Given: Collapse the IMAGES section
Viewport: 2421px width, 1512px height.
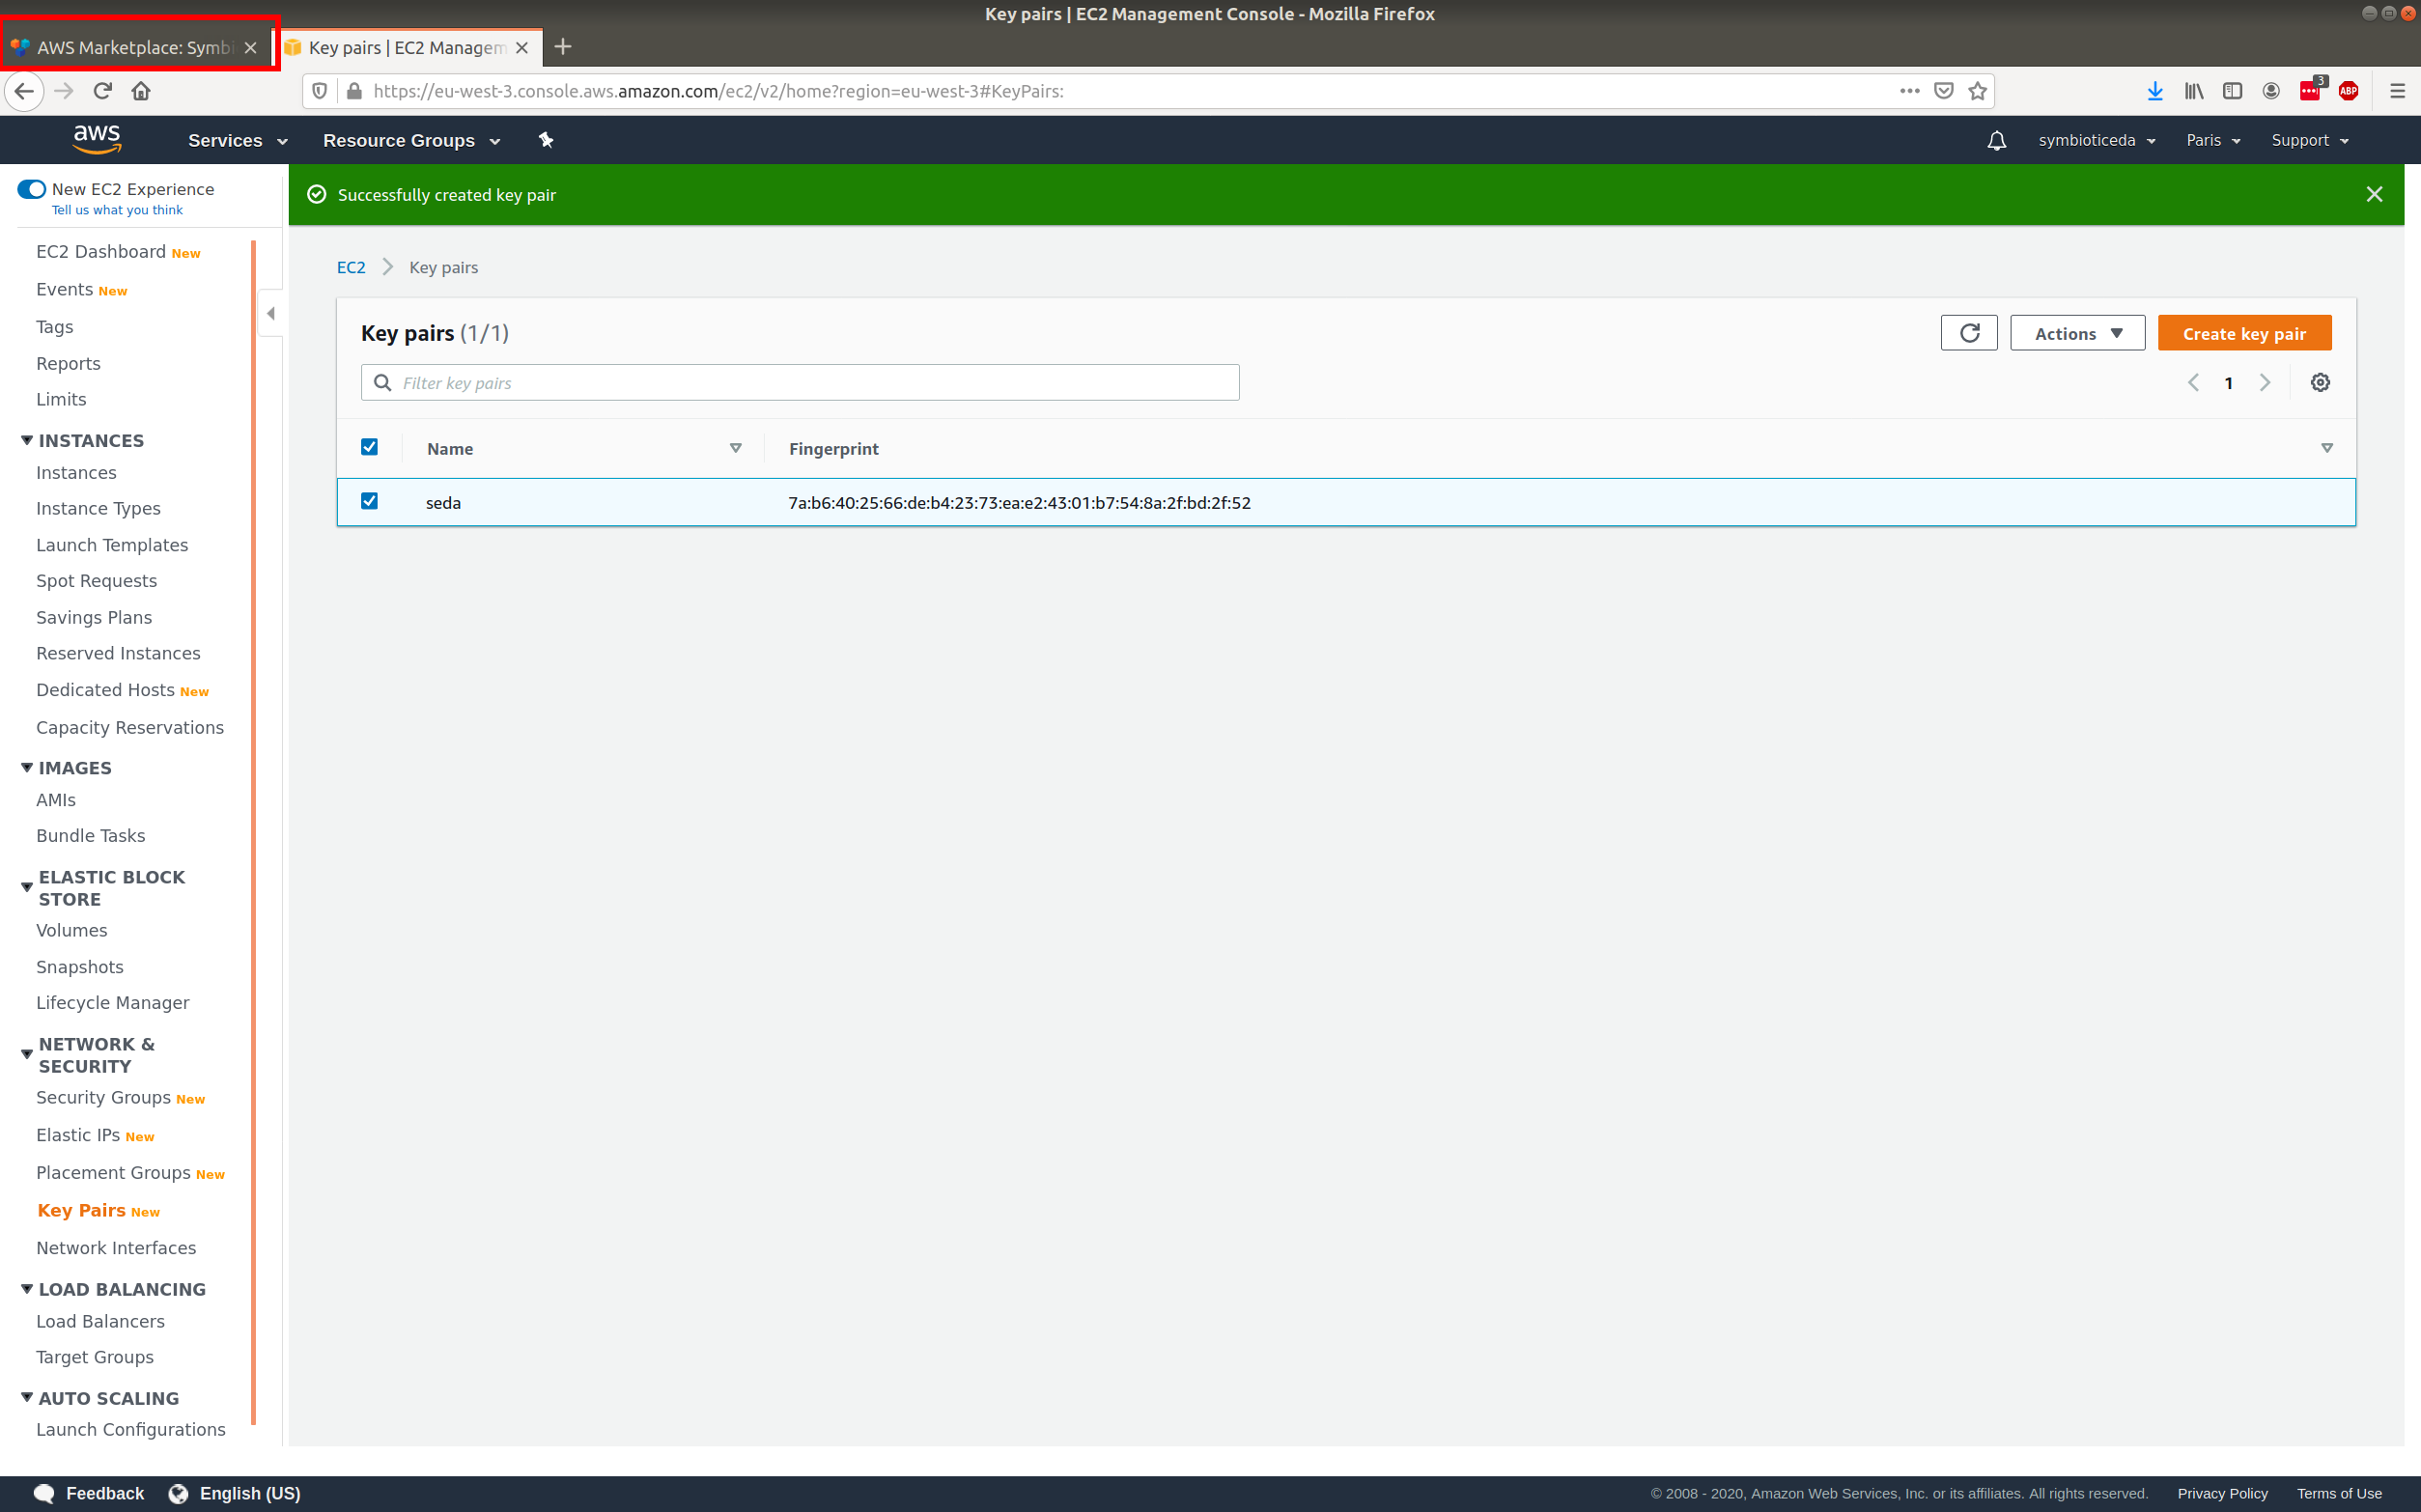Looking at the screenshot, I should coord(27,767).
